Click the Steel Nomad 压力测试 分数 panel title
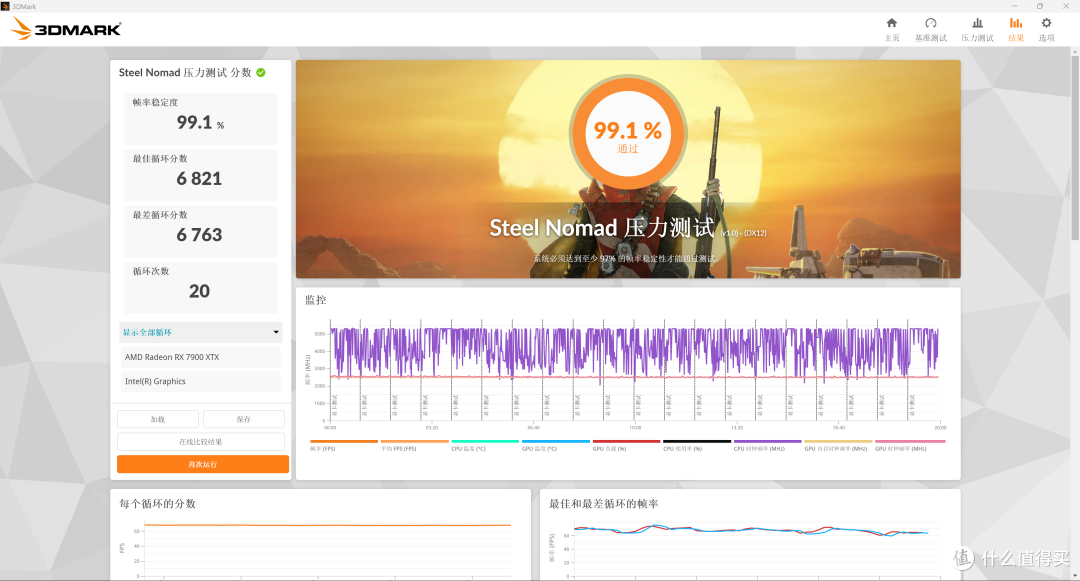Screen dimensions: 1080x581 pos(185,72)
